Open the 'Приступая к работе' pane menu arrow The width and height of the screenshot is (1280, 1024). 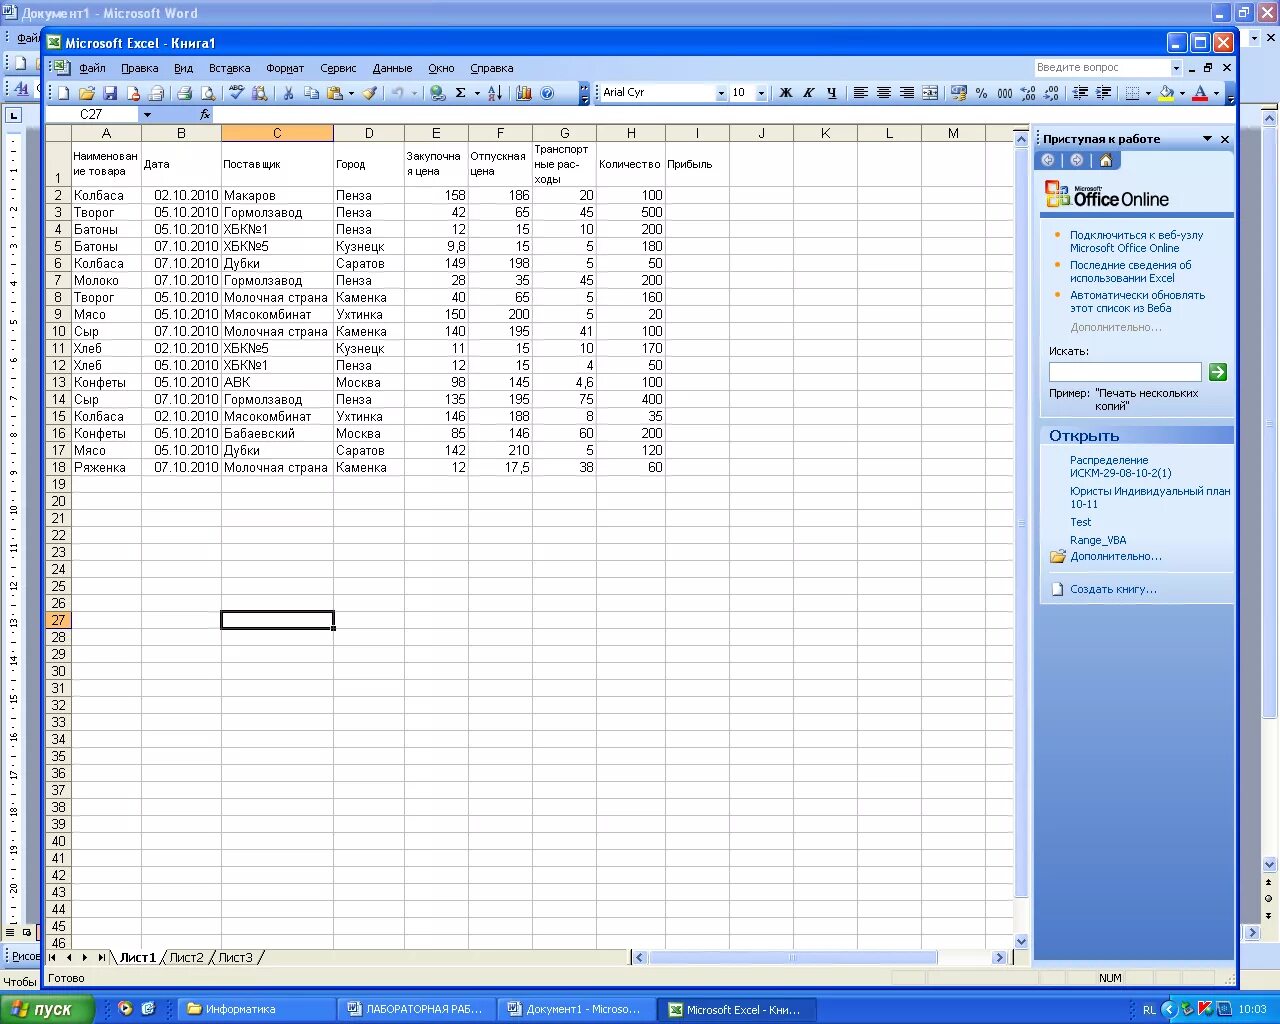(1207, 139)
